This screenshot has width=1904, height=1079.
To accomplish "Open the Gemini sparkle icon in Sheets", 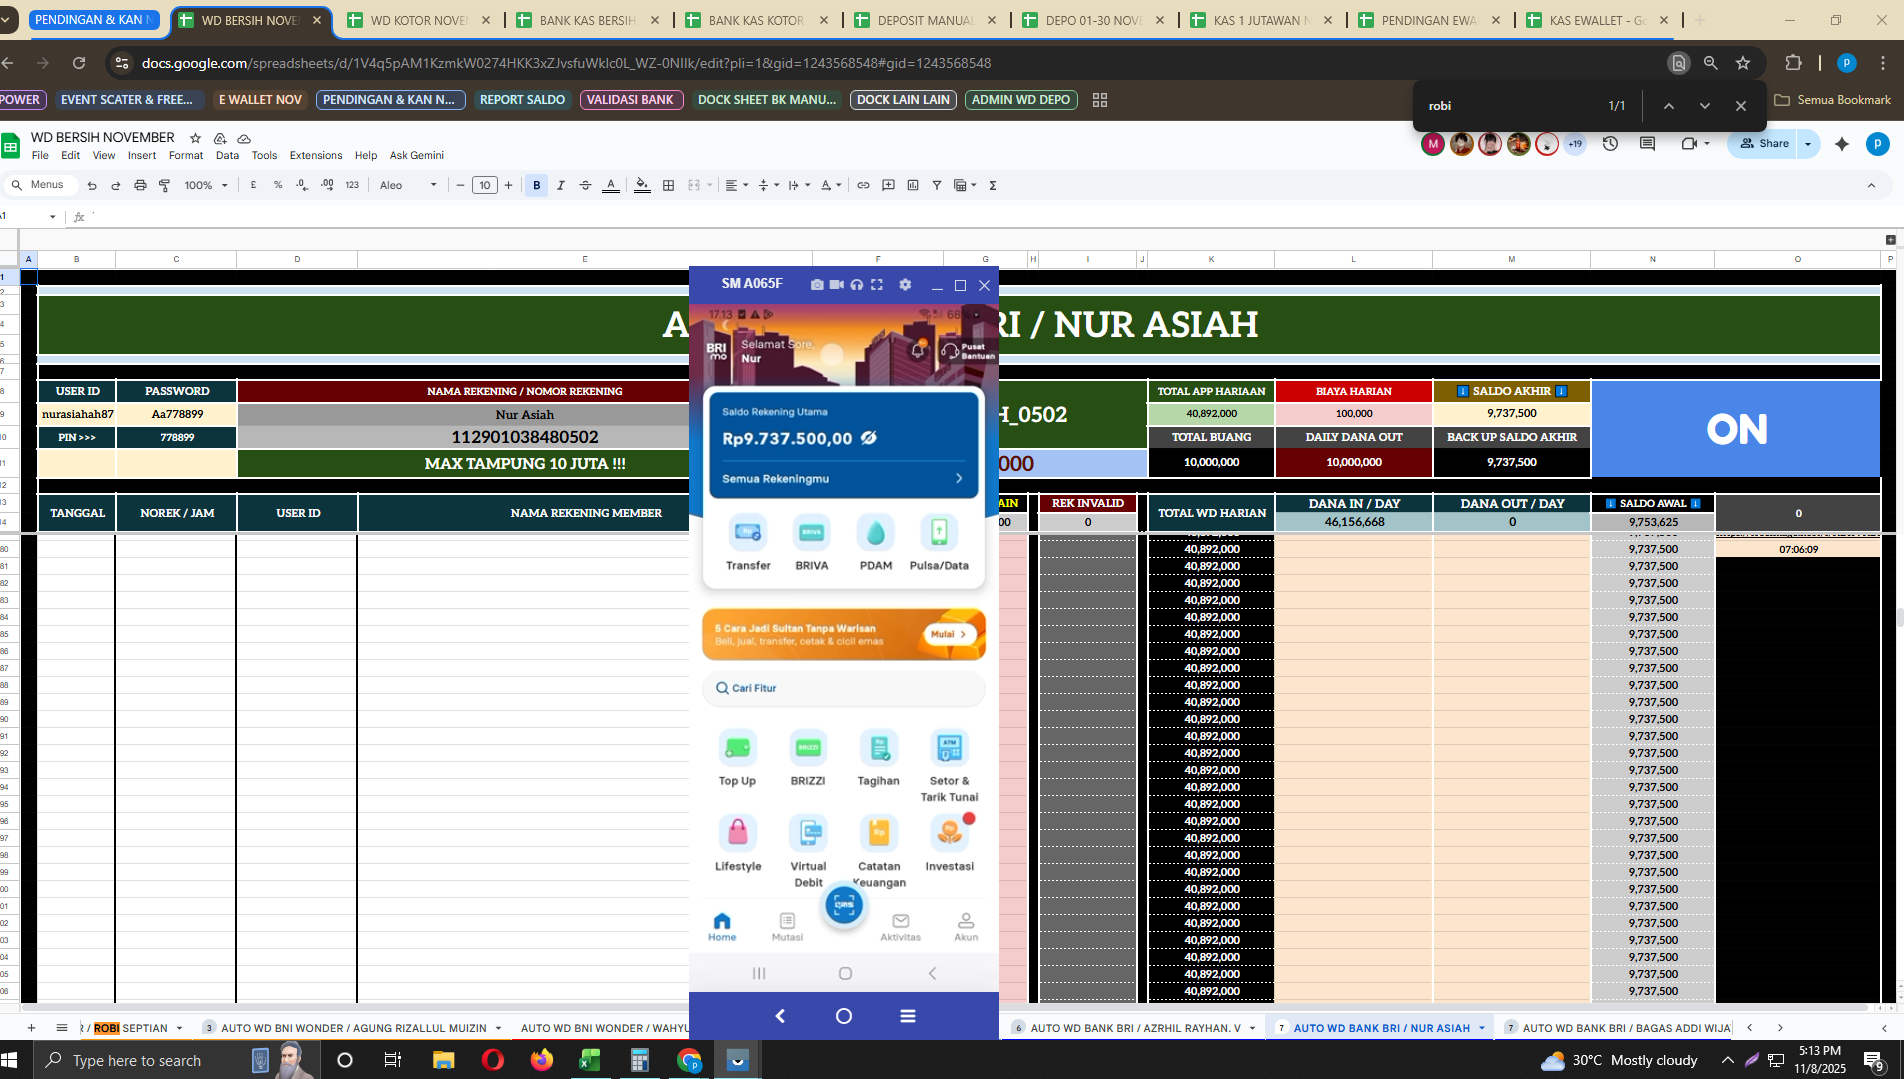I will coord(1842,144).
